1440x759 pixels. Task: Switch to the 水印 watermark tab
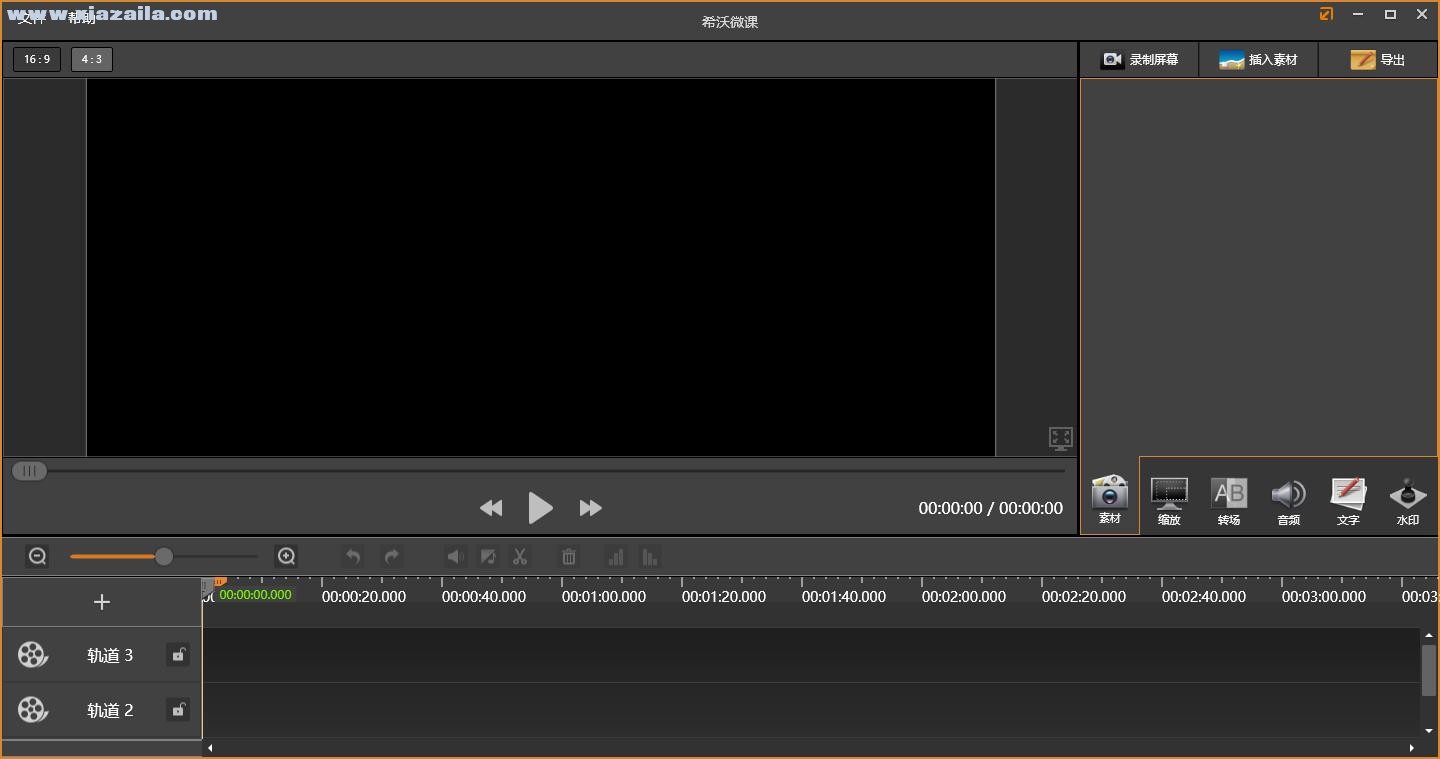tap(1408, 501)
